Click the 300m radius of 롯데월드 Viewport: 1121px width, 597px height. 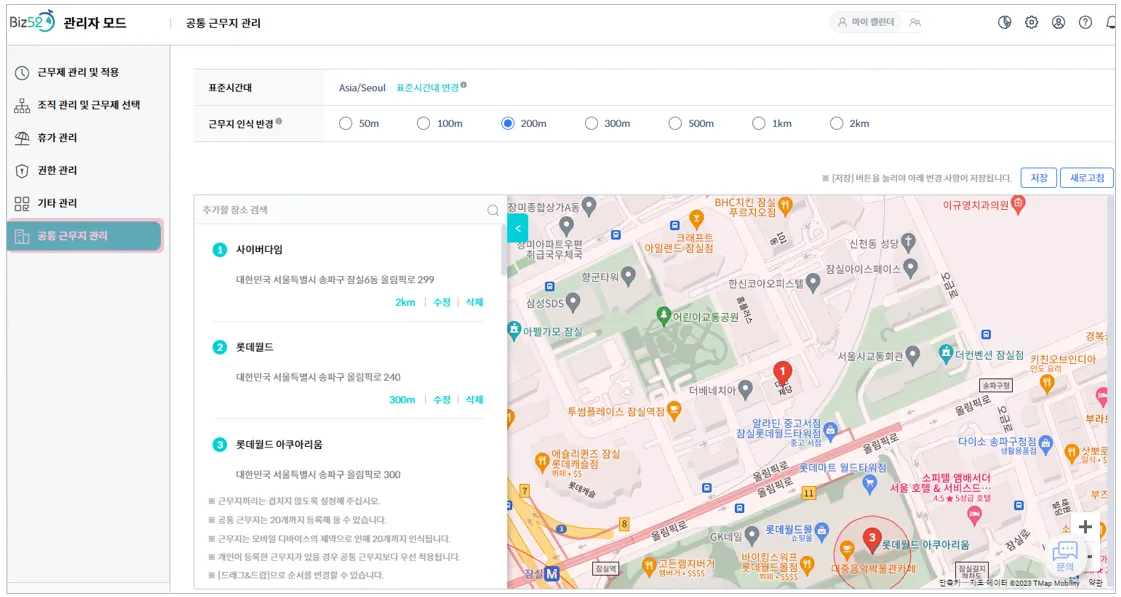coord(402,400)
